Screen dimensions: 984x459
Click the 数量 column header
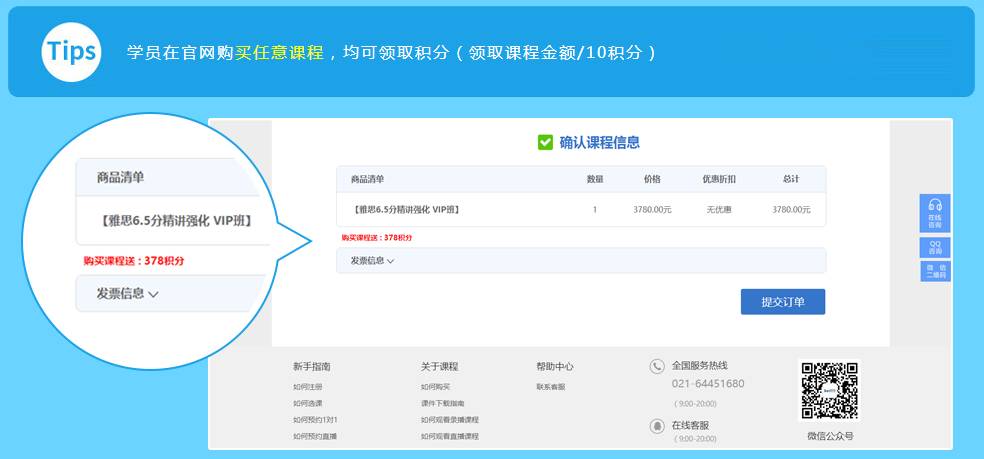pyautogui.click(x=594, y=180)
